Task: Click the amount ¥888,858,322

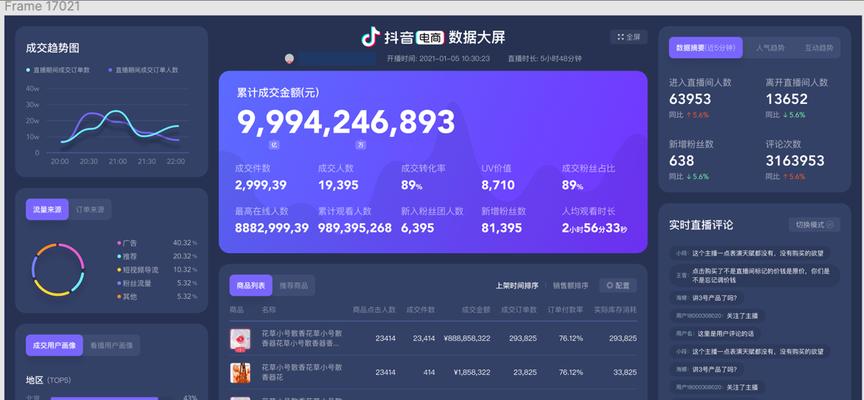Action: coord(467,338)
